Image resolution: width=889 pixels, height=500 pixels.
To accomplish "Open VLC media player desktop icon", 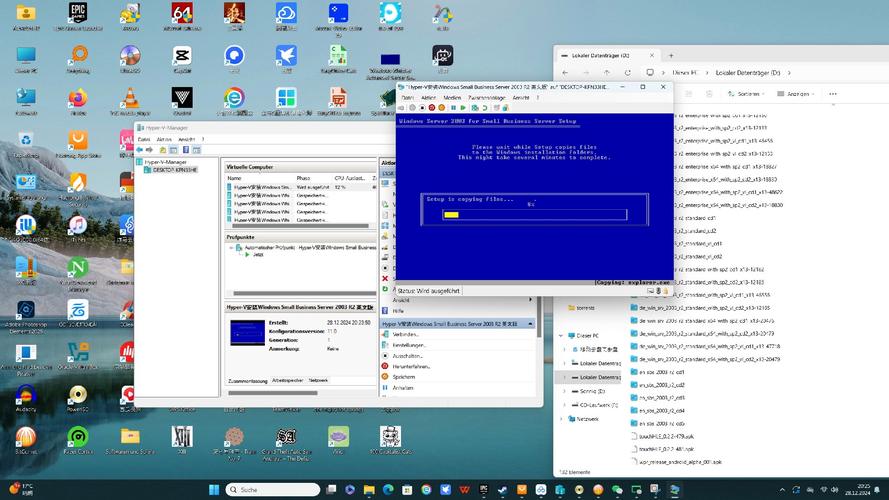I will click(x=129, y=98).
